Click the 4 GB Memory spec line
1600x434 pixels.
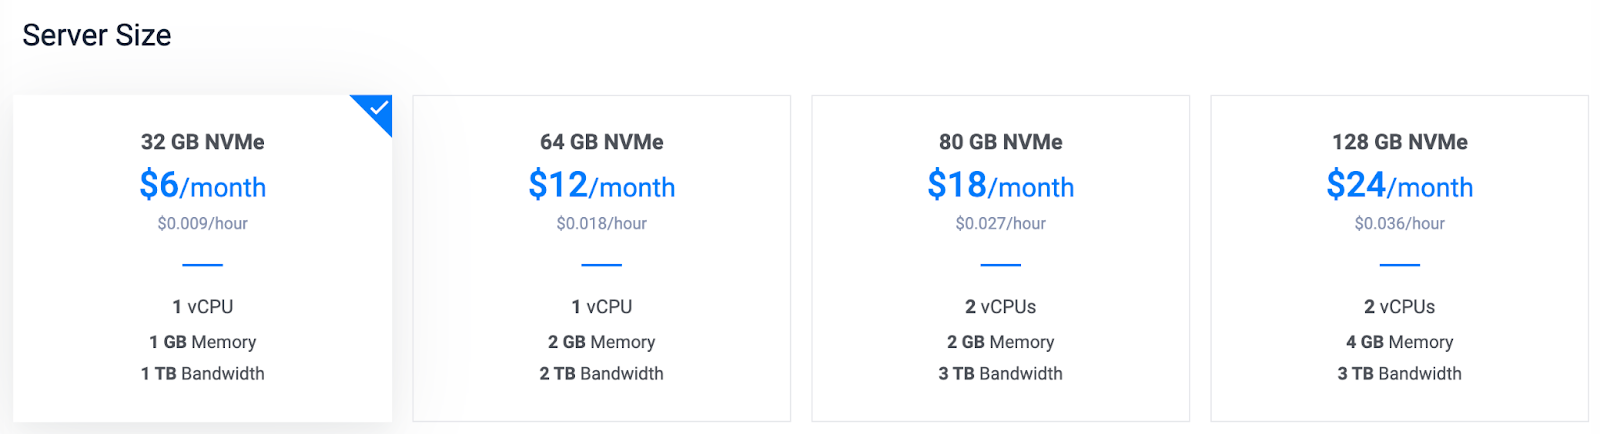[1399, 342]
